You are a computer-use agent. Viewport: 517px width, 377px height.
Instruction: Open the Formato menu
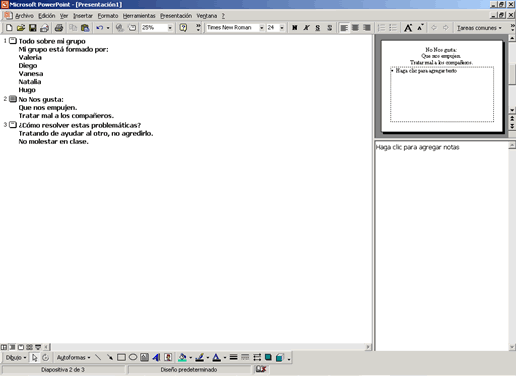pos(108,16)
